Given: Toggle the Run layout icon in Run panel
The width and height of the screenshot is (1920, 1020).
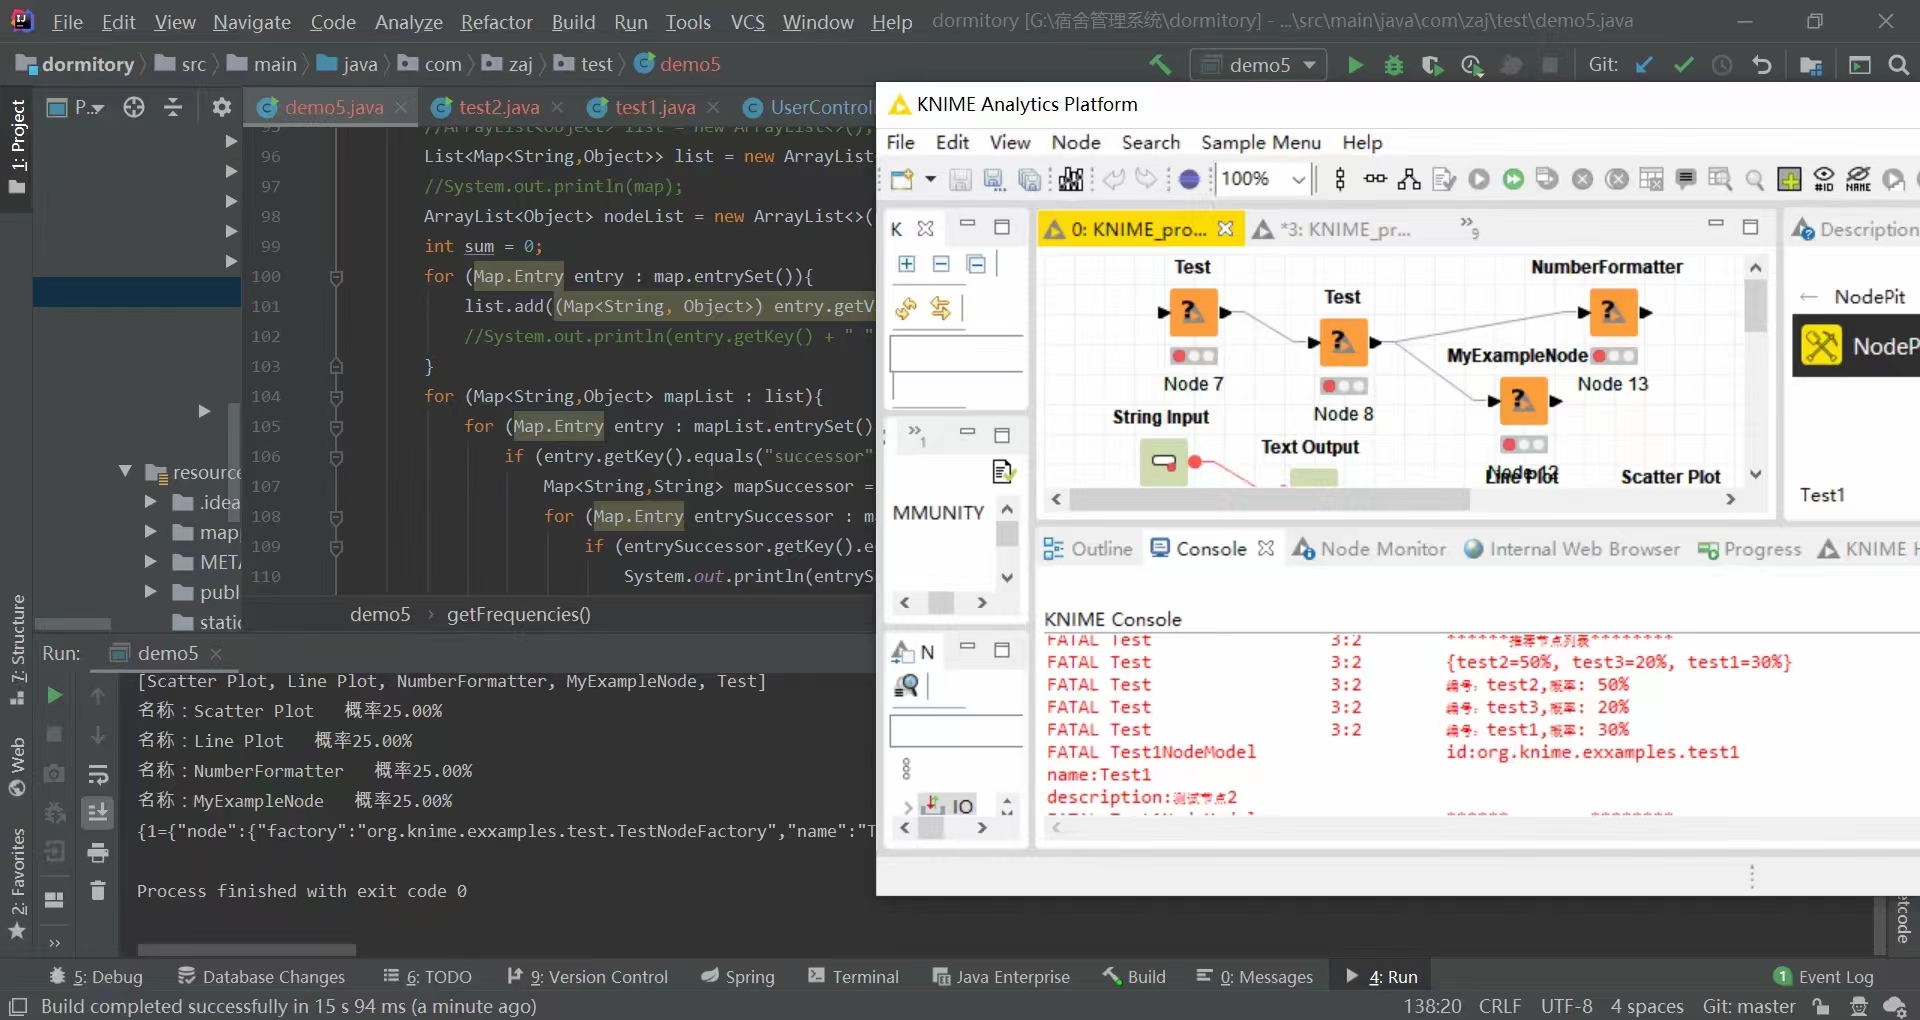Looking at the screenshot, I should (x=55, y=900).
